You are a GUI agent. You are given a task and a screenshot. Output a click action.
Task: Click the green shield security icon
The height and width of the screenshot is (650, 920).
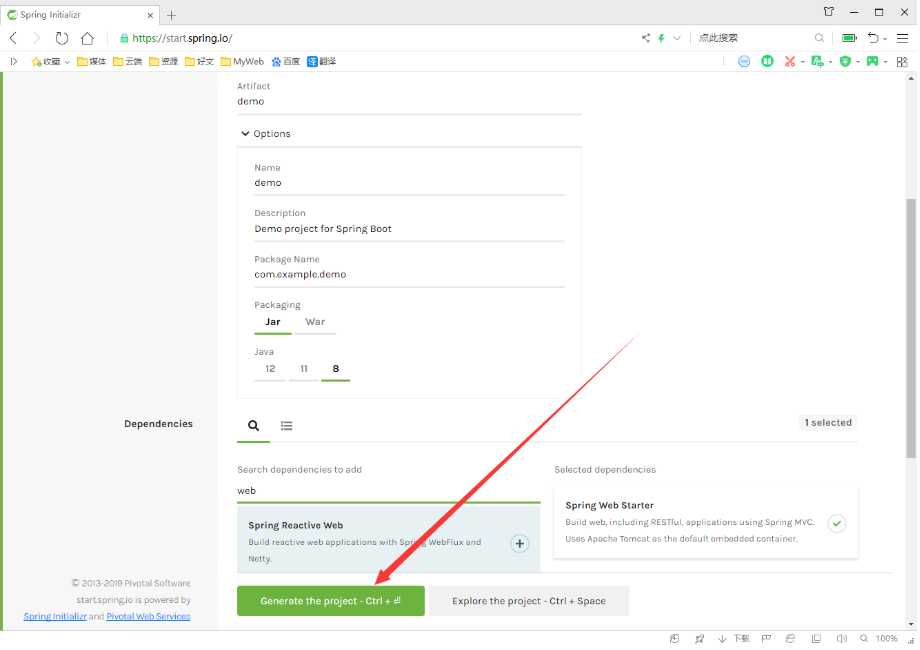[x=845, y=61]
